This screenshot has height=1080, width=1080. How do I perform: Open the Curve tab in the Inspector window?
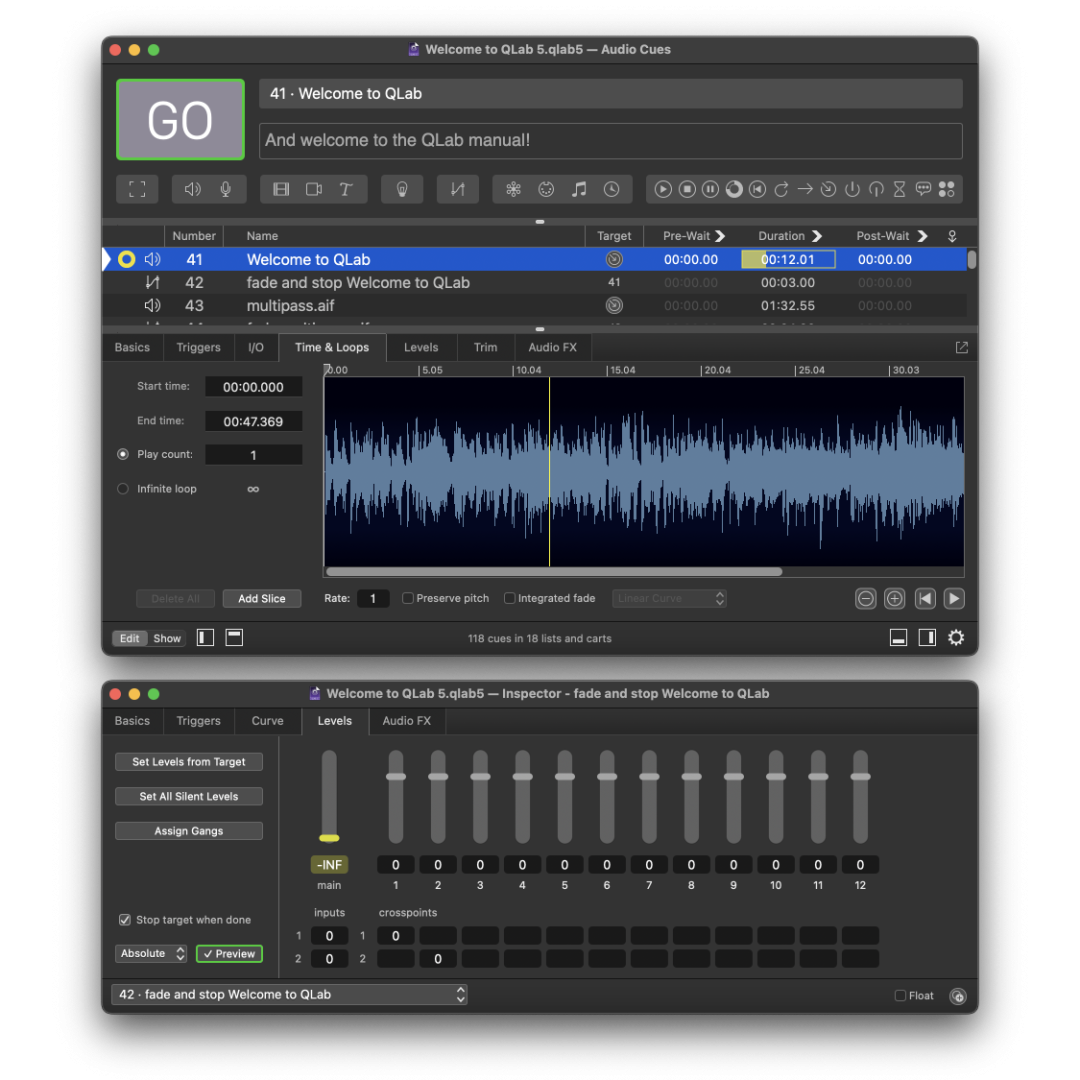click(267, 720)
